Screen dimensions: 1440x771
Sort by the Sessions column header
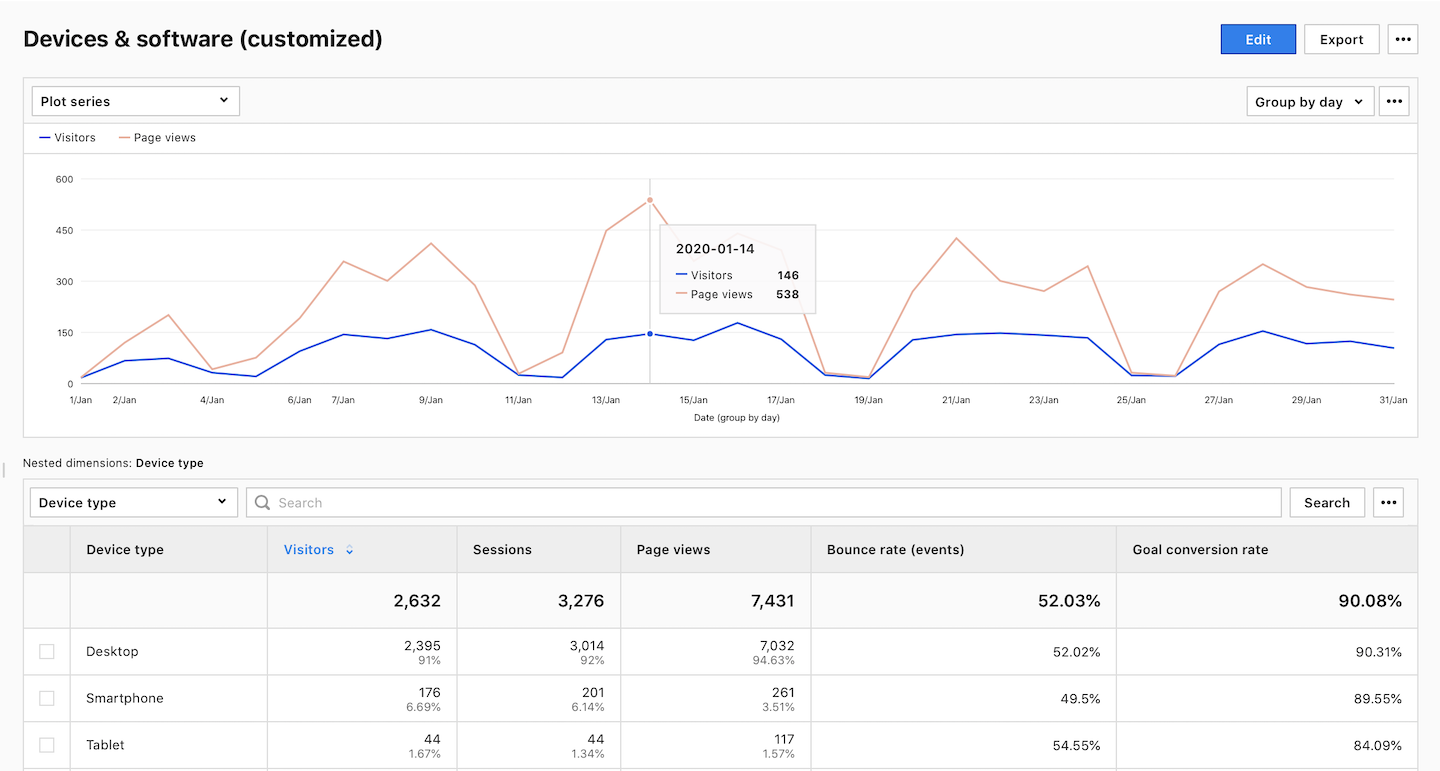click(x=502, y=549)
